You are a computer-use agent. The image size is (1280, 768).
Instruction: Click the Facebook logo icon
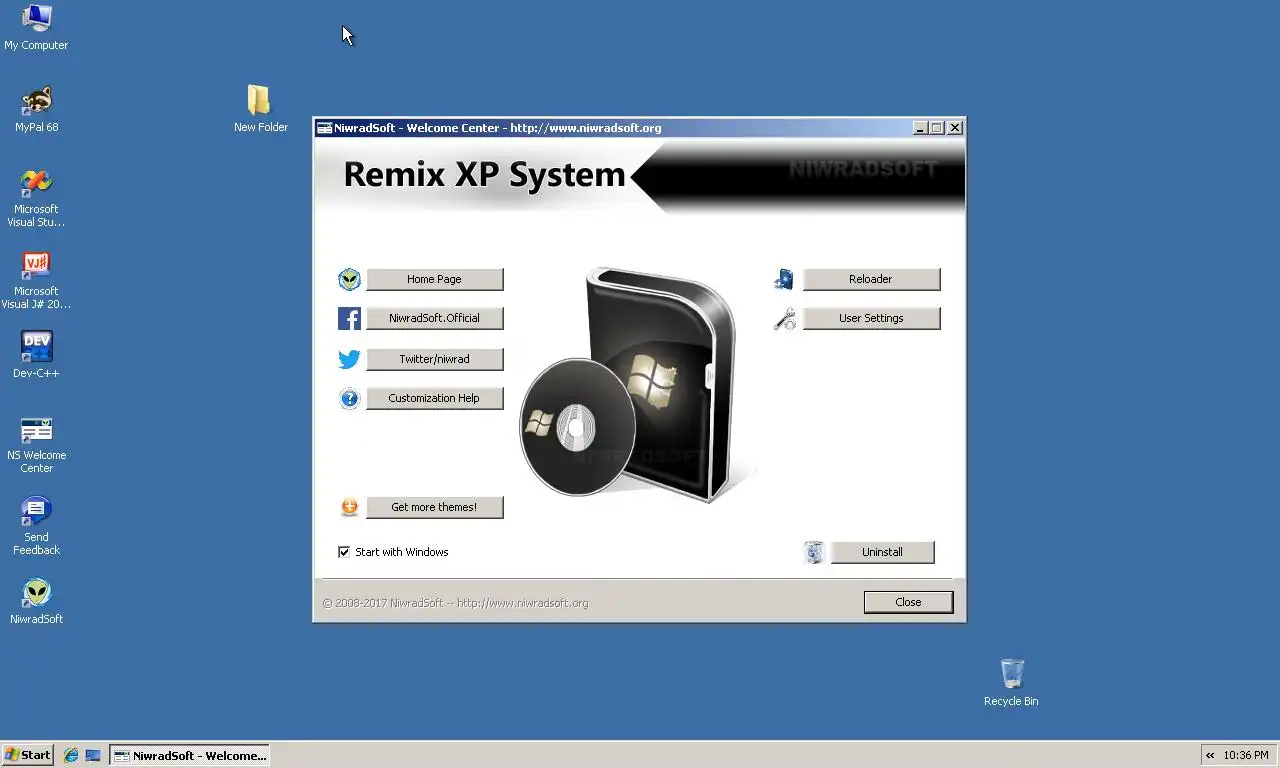coord(349,318)
